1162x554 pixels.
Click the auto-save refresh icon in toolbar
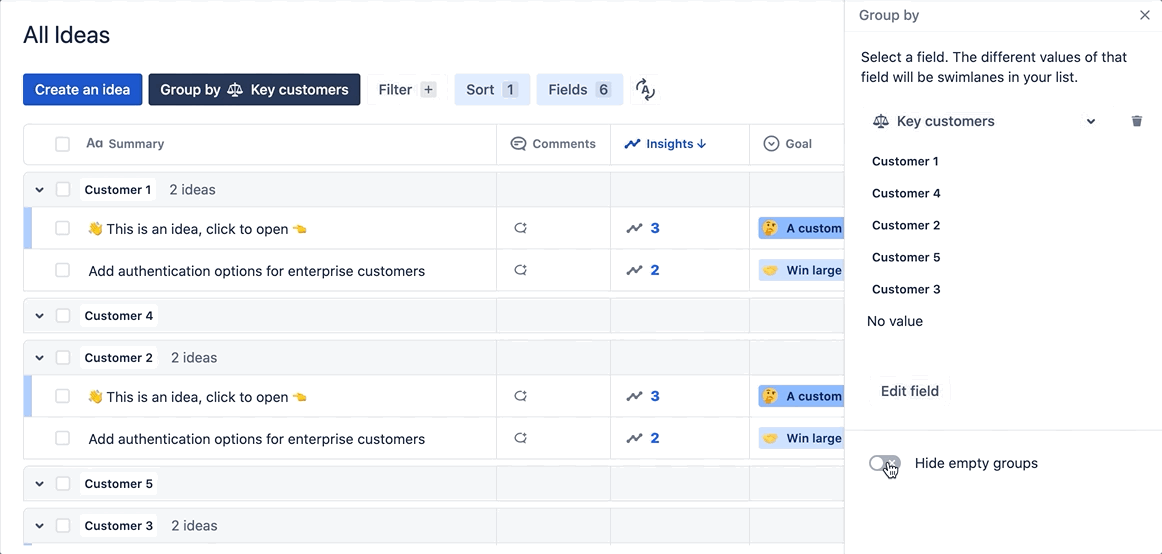pyautogui.click(x=645, y=90)
